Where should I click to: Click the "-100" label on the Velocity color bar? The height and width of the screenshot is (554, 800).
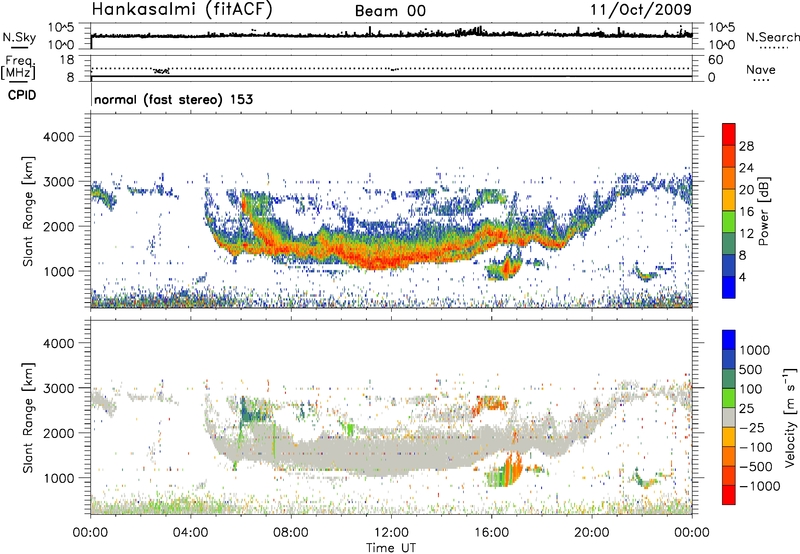coord(756,447)
